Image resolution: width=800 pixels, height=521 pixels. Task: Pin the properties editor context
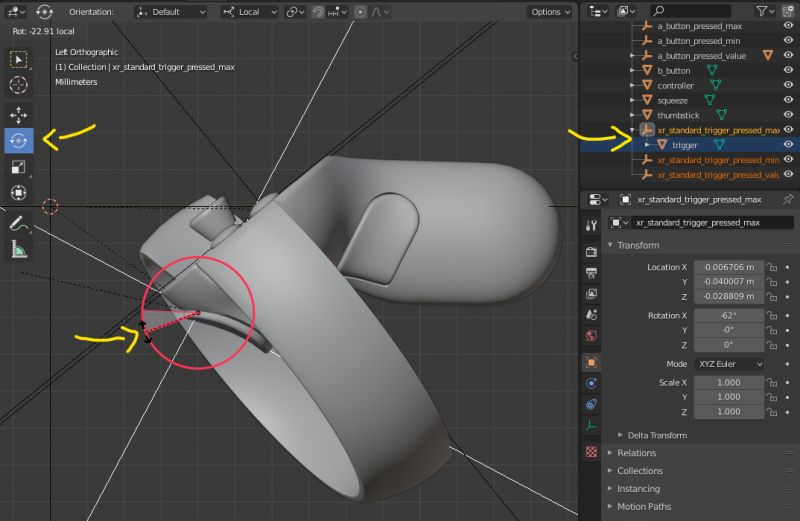tap(788, 200)
